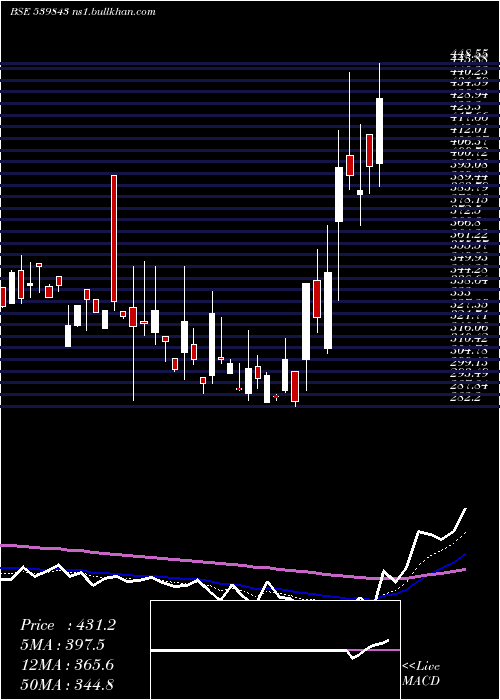Click the blue 12MA line near right end
Image resolution: width=500 pixels, height=700 pixels.
446,567
